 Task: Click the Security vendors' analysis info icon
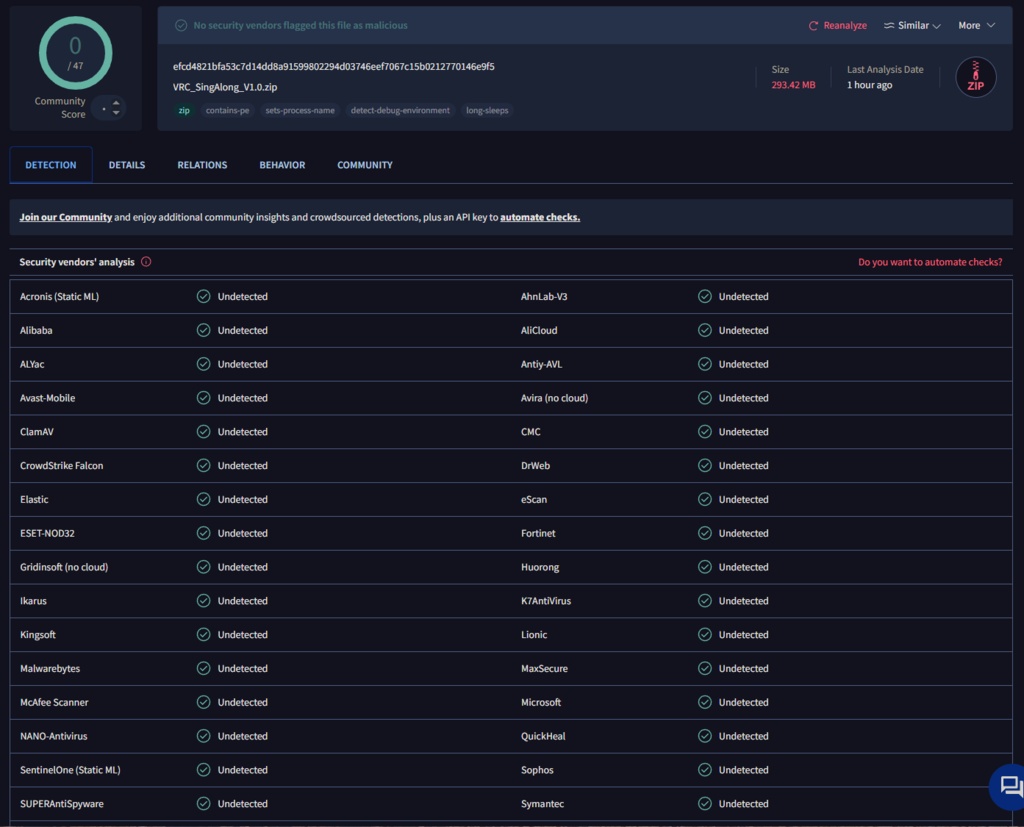coord(146,262)
